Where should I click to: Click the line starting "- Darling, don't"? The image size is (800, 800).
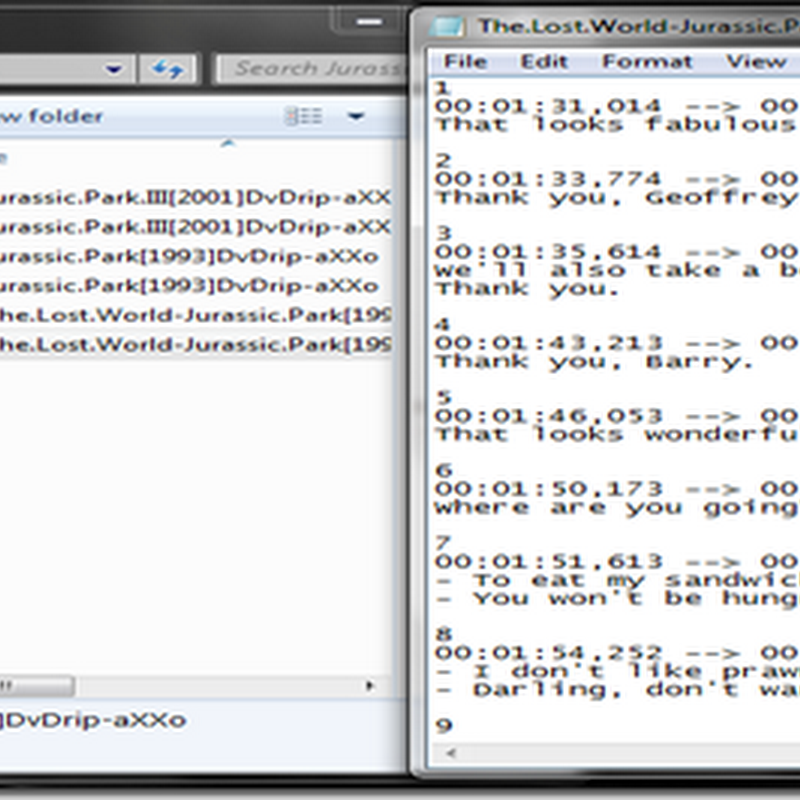point(616,690)
